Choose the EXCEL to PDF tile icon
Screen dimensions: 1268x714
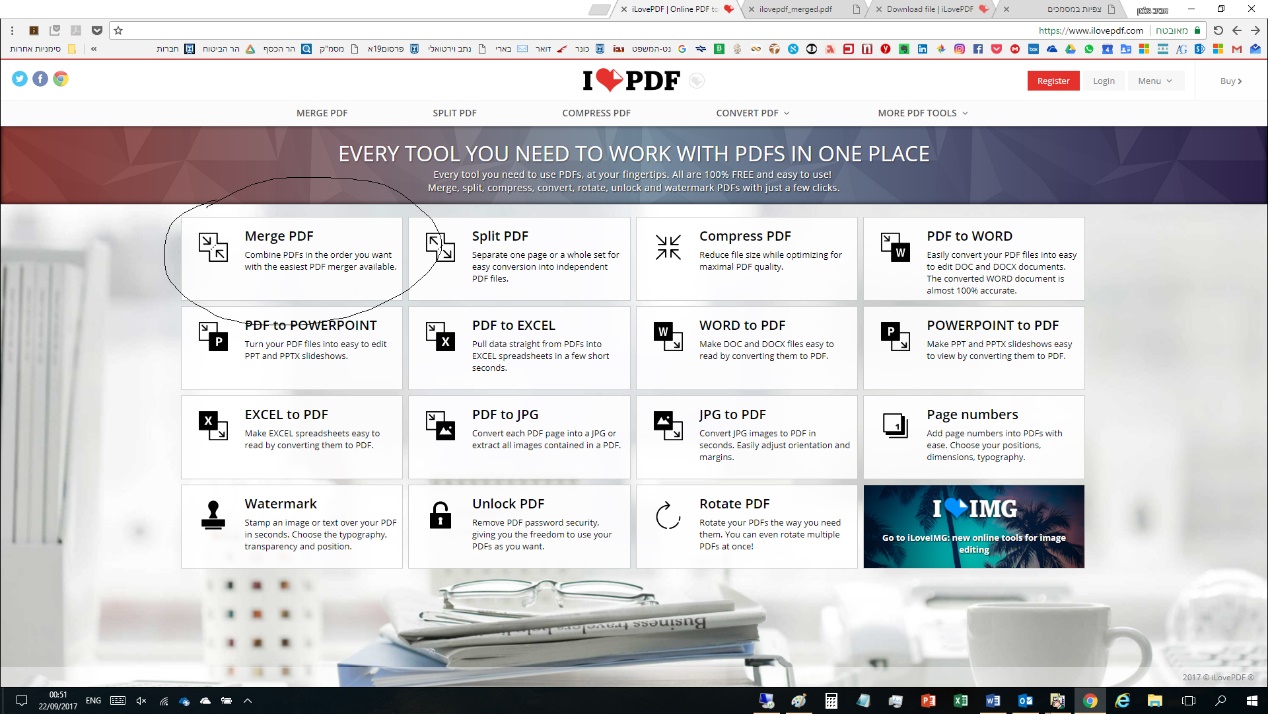pos(213,425)
